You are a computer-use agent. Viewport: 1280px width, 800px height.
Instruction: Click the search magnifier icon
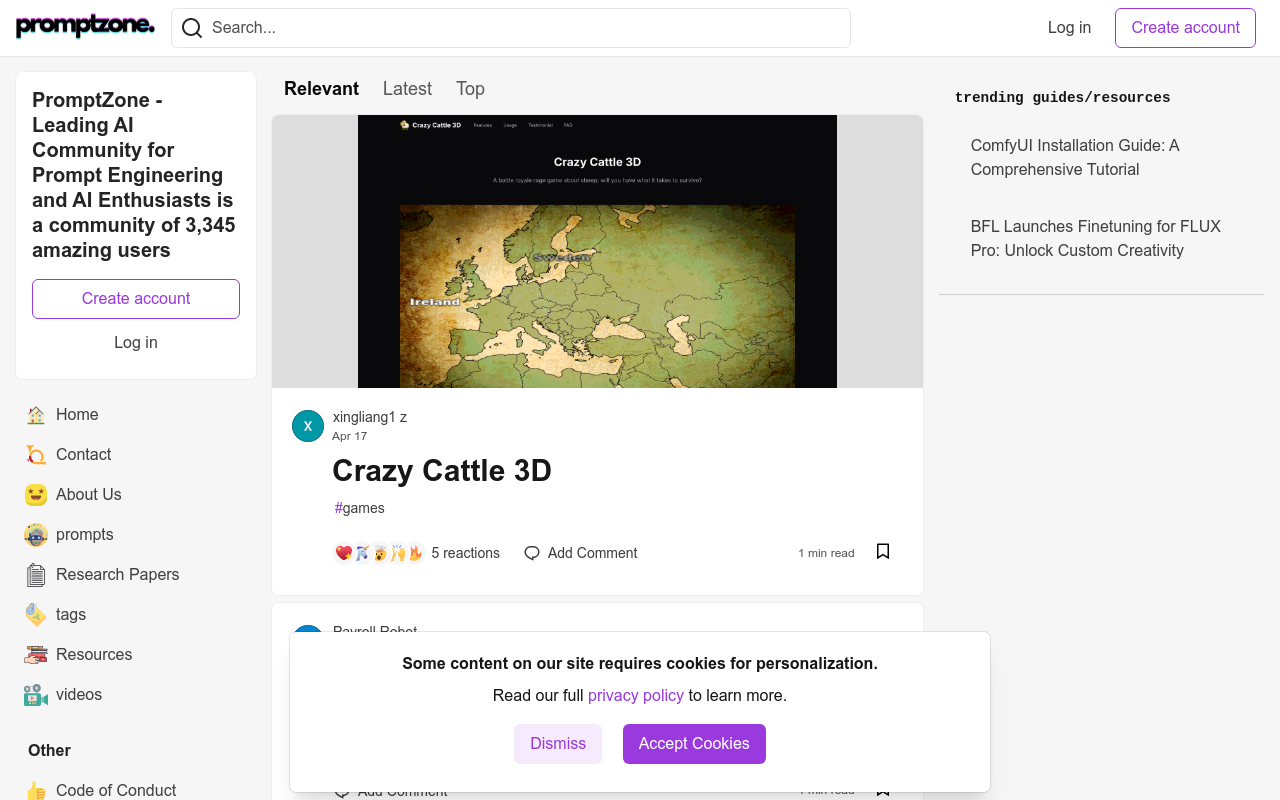[192, 28]
